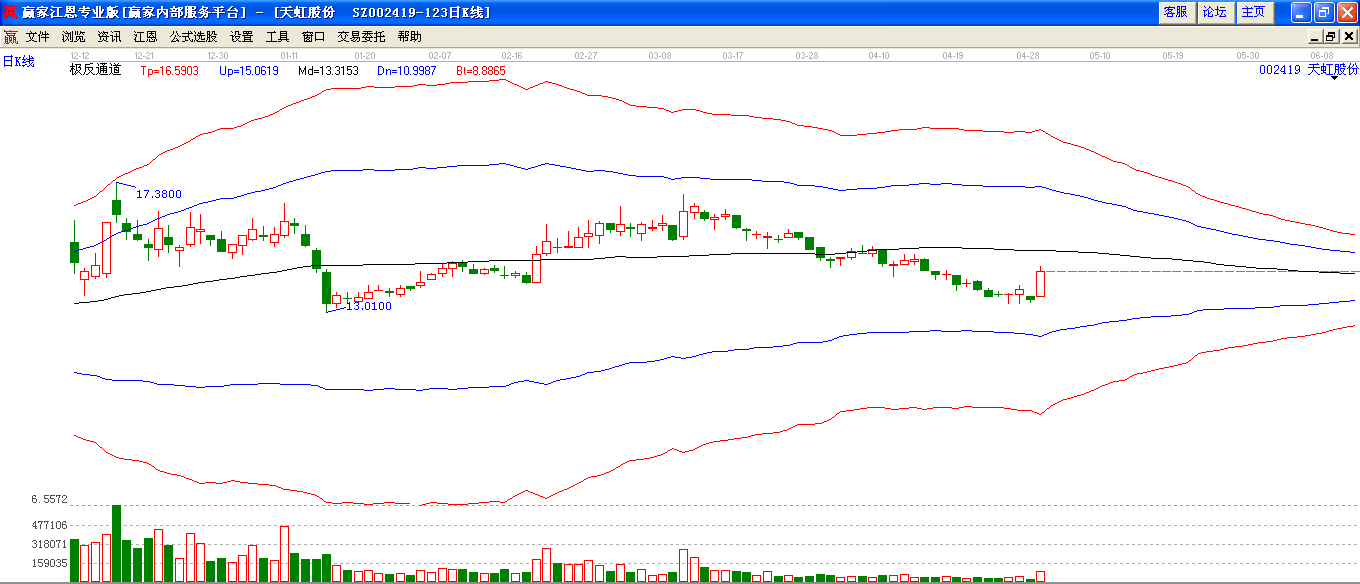The image size is (1360, 584).
Task: Click the 477106 volume axis label
Action: pyautogui.click(x=49, y=525)
